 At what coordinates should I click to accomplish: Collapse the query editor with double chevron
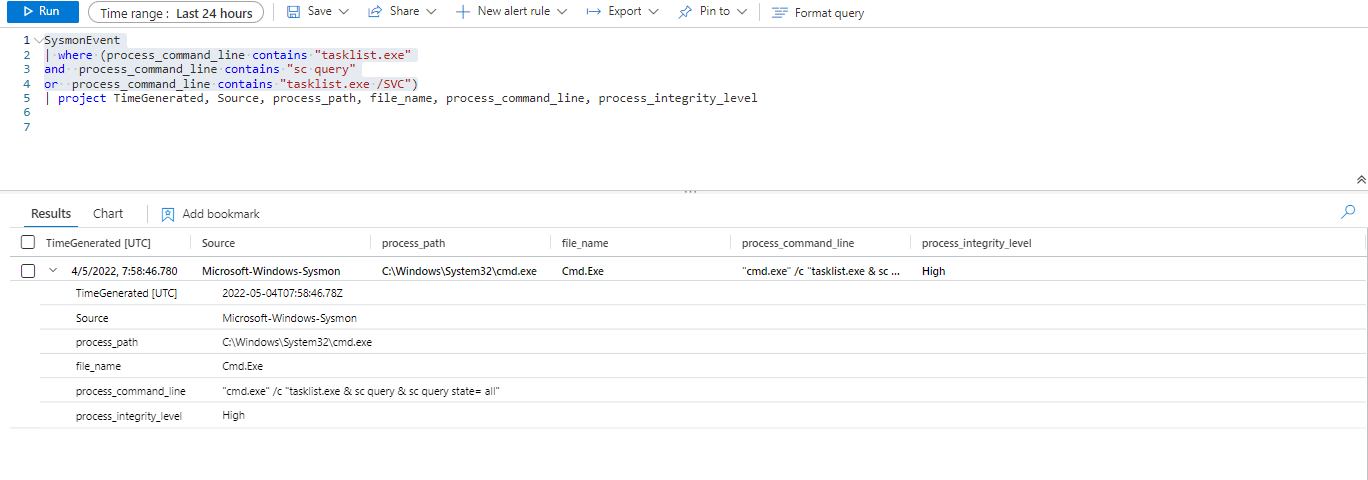pyautogui.click(x=1360, y=180)
